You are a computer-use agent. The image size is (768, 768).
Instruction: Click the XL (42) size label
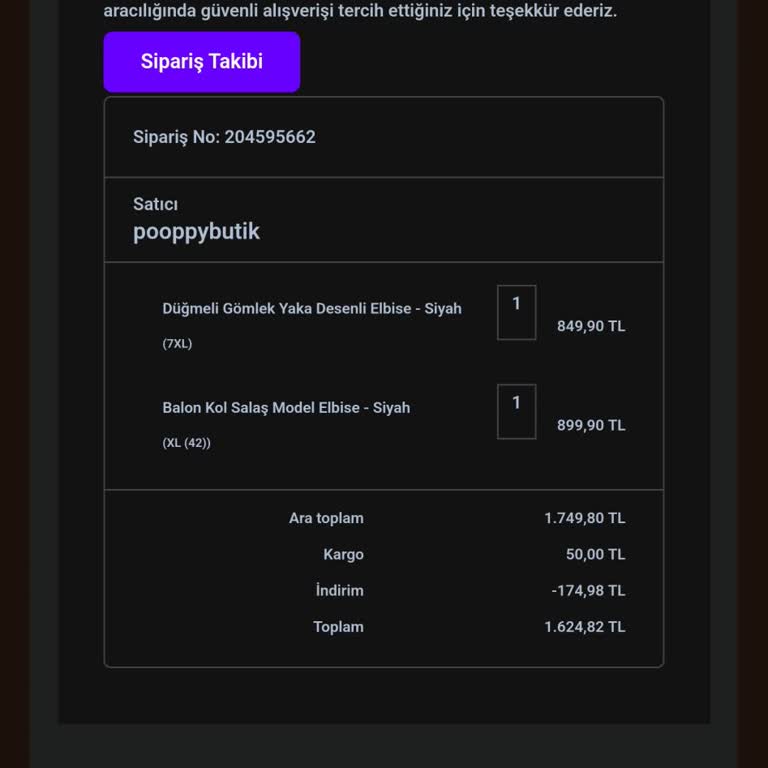(186, 443)
